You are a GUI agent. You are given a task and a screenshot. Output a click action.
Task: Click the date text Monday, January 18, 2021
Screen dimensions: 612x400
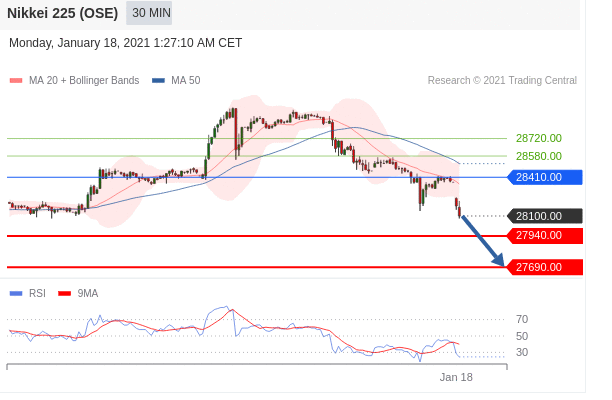(80, 43)
